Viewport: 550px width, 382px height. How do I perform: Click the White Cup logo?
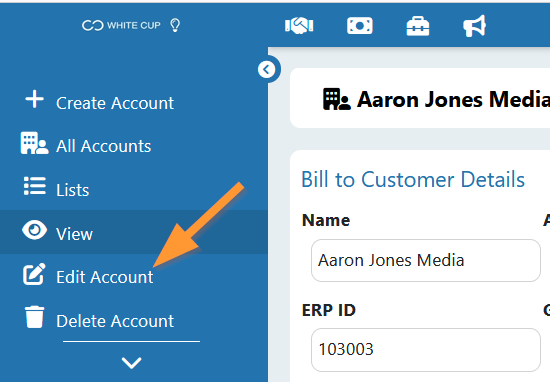pyautogui.click(x=121, y=25)
